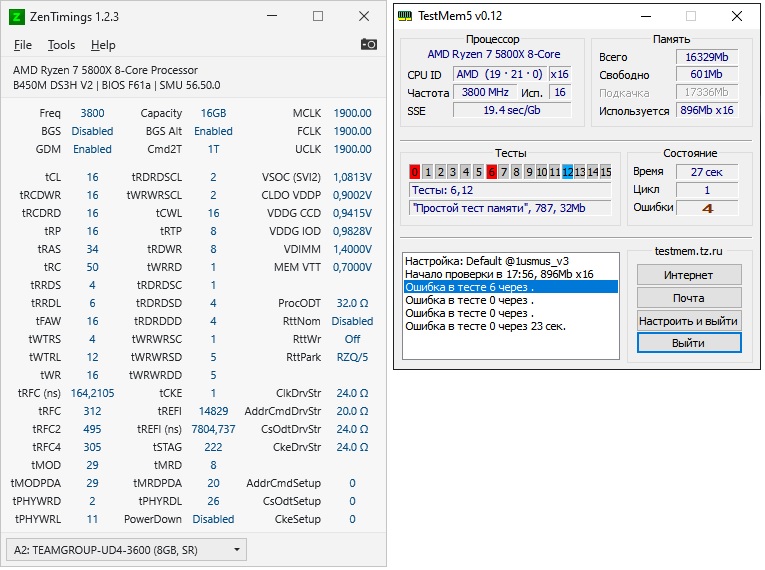Click the tREFI value 14829
The width and height of the screenshot is (765, 570).
click(213, 411)
